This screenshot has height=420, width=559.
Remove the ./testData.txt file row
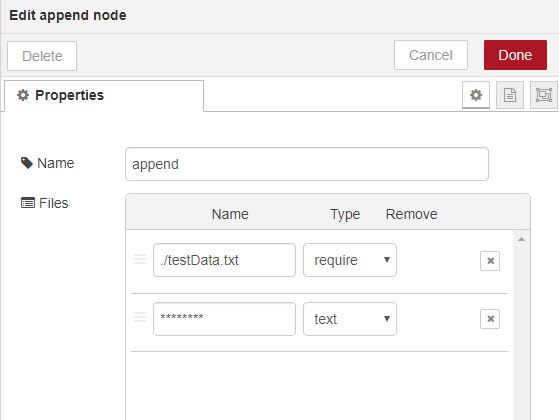(490, 261)
